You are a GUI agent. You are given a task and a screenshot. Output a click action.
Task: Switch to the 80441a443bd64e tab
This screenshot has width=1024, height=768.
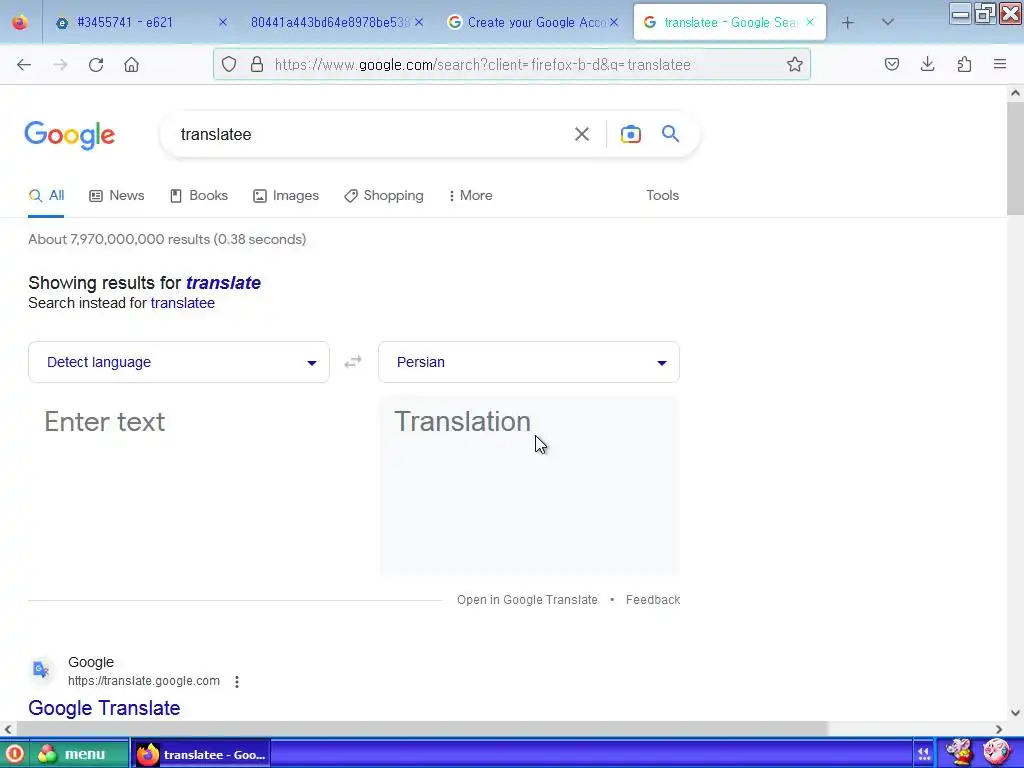click(330, 22)
